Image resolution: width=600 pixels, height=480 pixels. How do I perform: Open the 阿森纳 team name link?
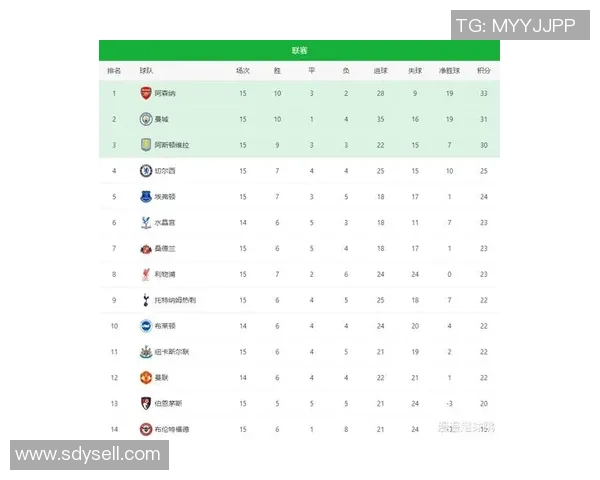[x=165, y=94]
